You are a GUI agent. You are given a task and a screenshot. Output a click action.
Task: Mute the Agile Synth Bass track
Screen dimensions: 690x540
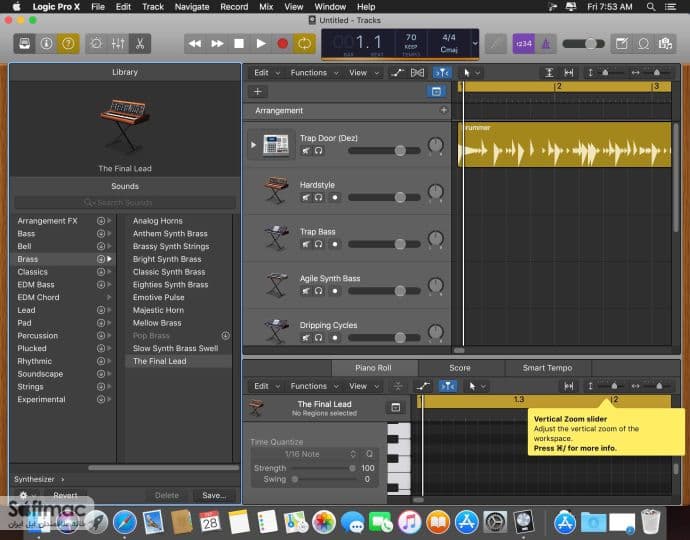pyautogui.click(x=305, y=291)
